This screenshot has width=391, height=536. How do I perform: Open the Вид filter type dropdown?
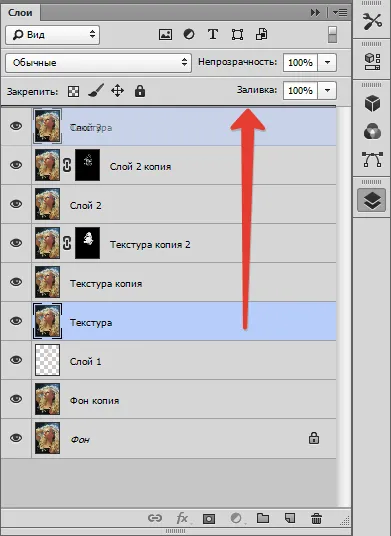(52, 35)
